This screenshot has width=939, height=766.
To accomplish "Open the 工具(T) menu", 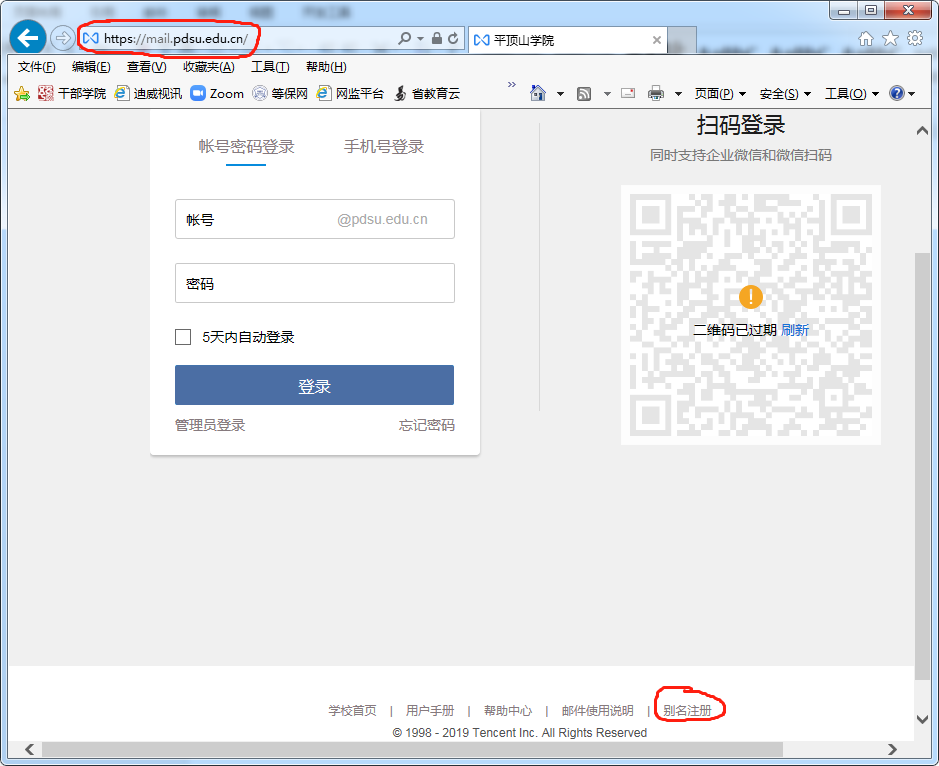I will coord(270,67).
